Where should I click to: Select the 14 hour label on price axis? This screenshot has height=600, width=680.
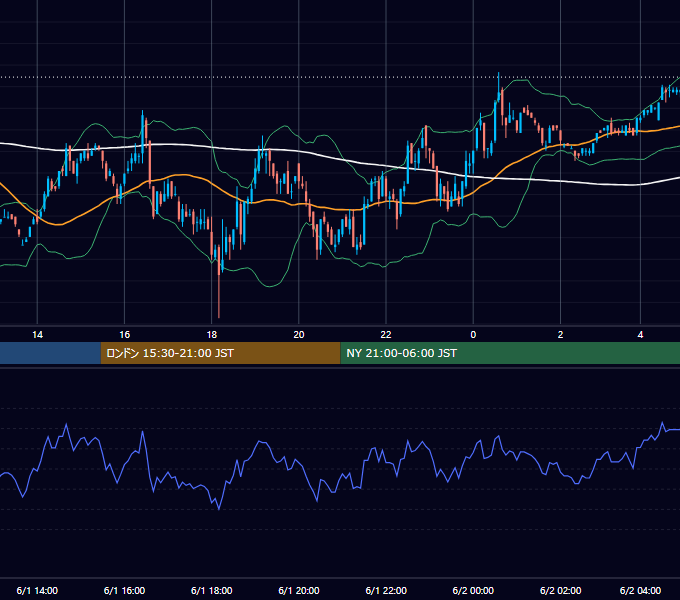point(37,335)
